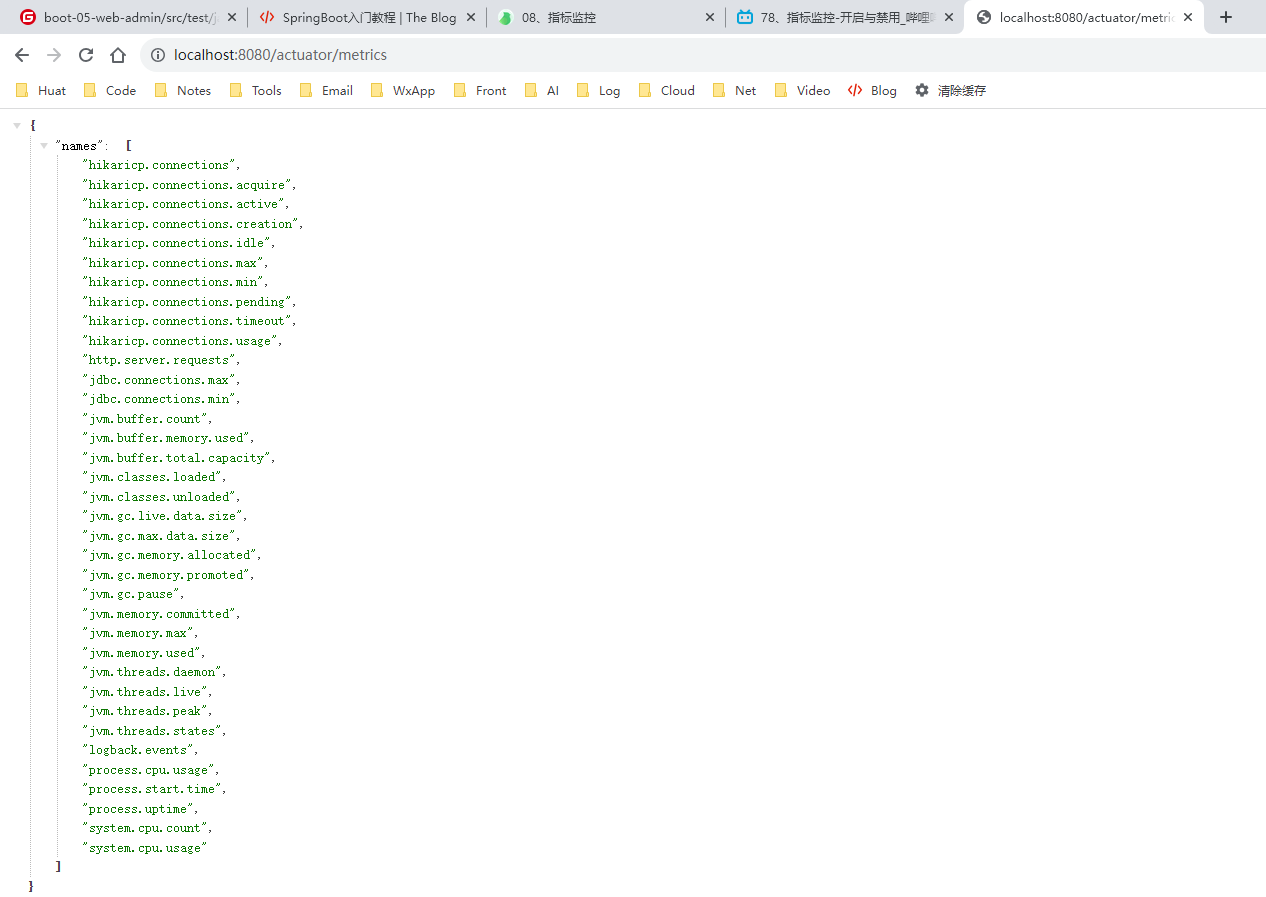This screenshot has height=897, width=1266.
Task: Open the Code bookmarks folder
Action: [x=110, y=90]
